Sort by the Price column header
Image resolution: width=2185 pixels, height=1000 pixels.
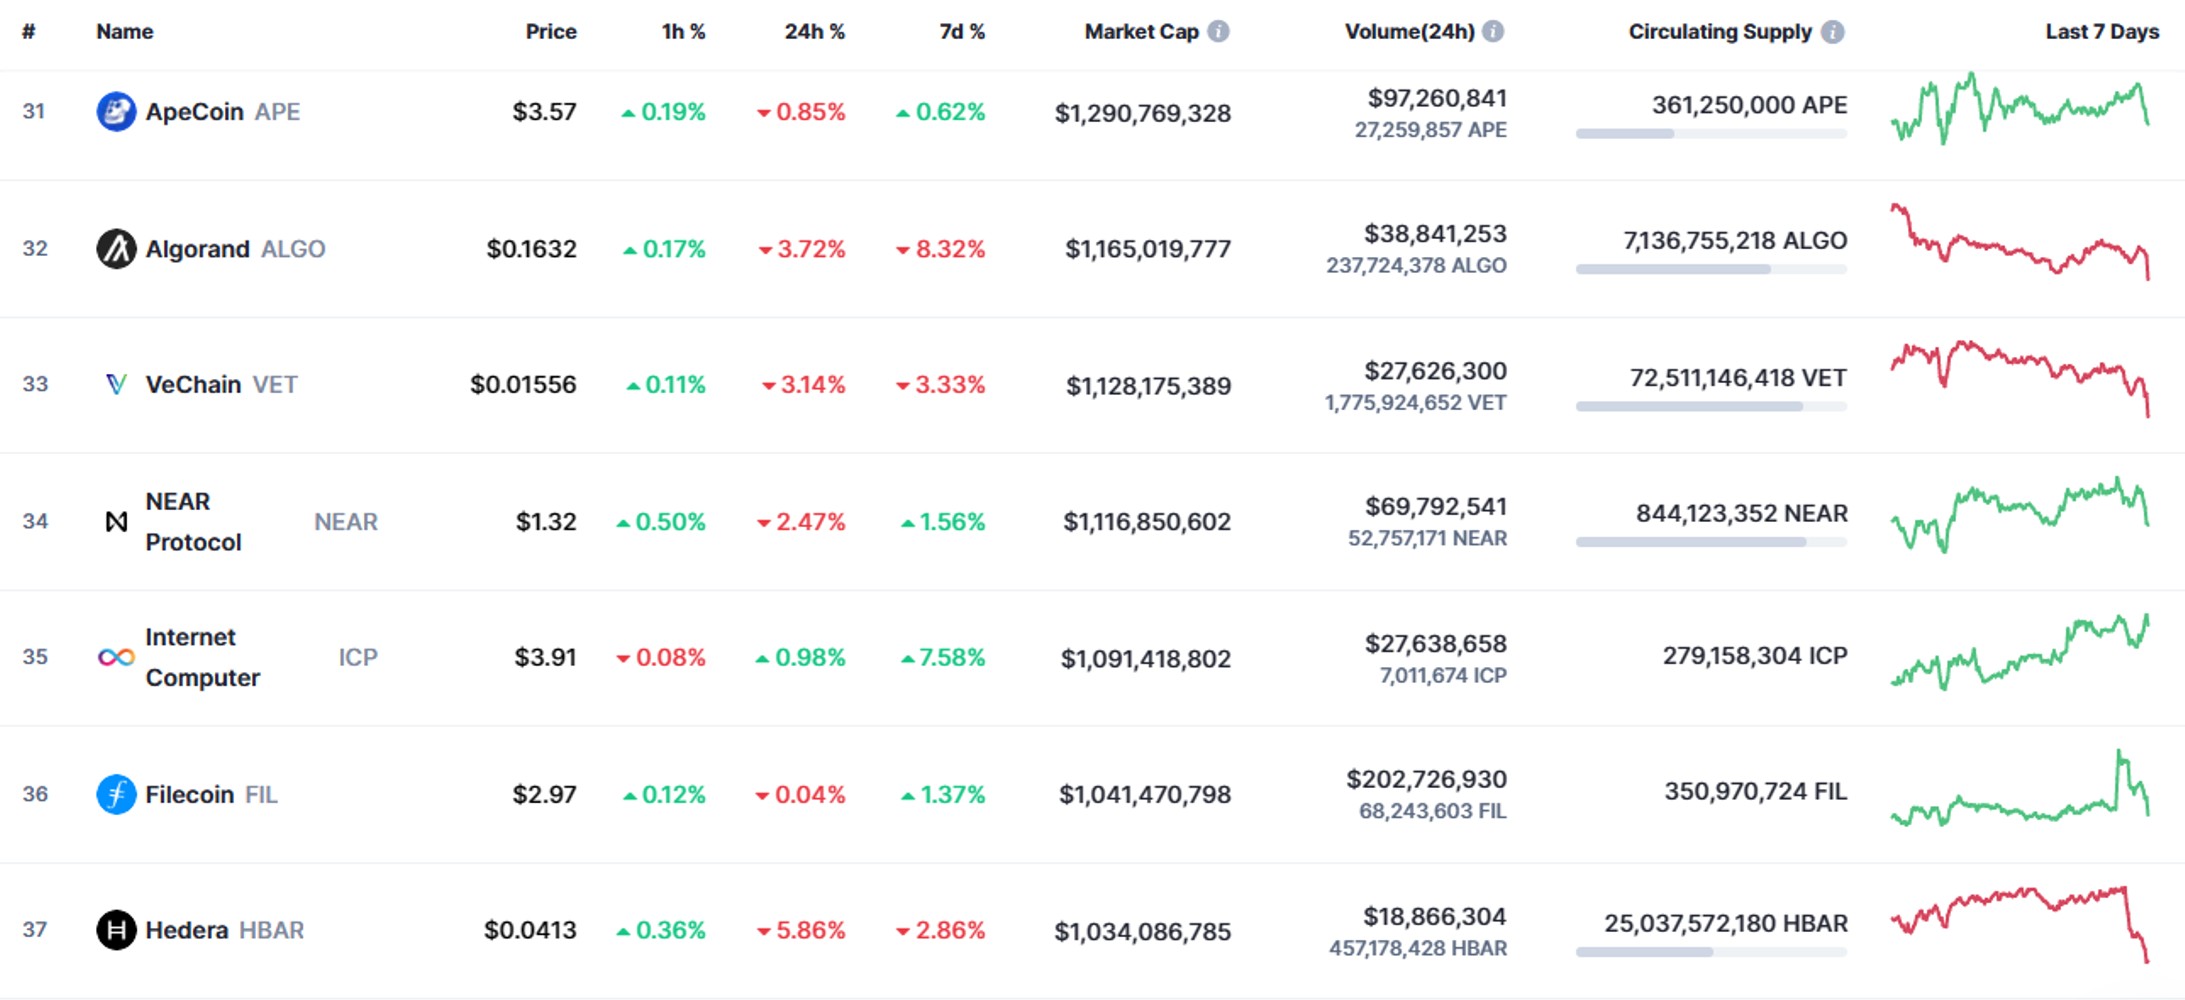pyautogui.click(x=551, y=31)
